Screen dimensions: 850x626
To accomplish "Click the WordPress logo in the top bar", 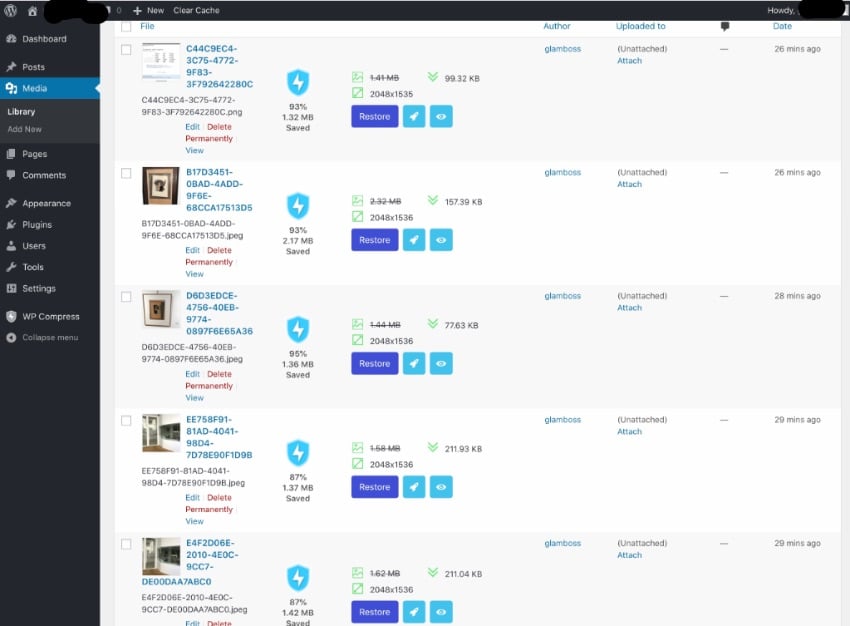I will pos(10,9).
